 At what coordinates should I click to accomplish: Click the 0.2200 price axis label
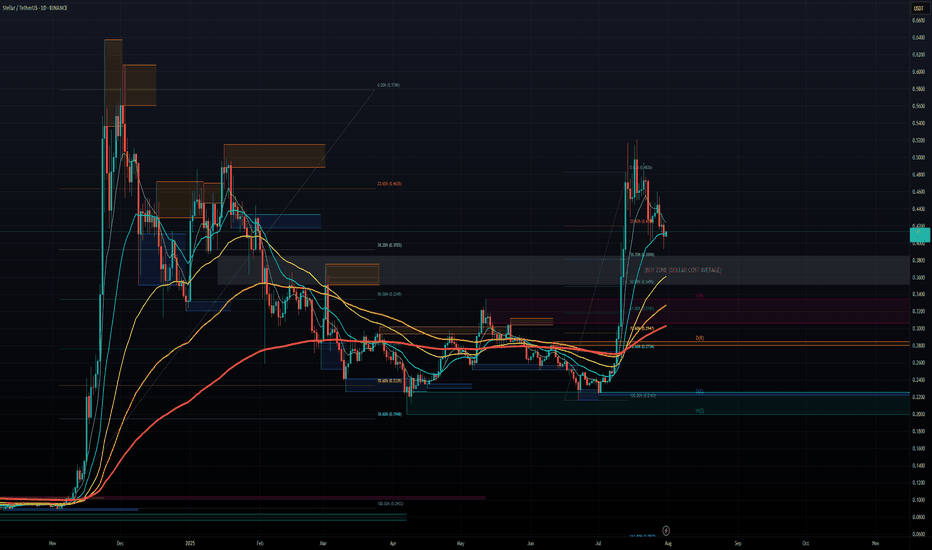tap(918, 397)
